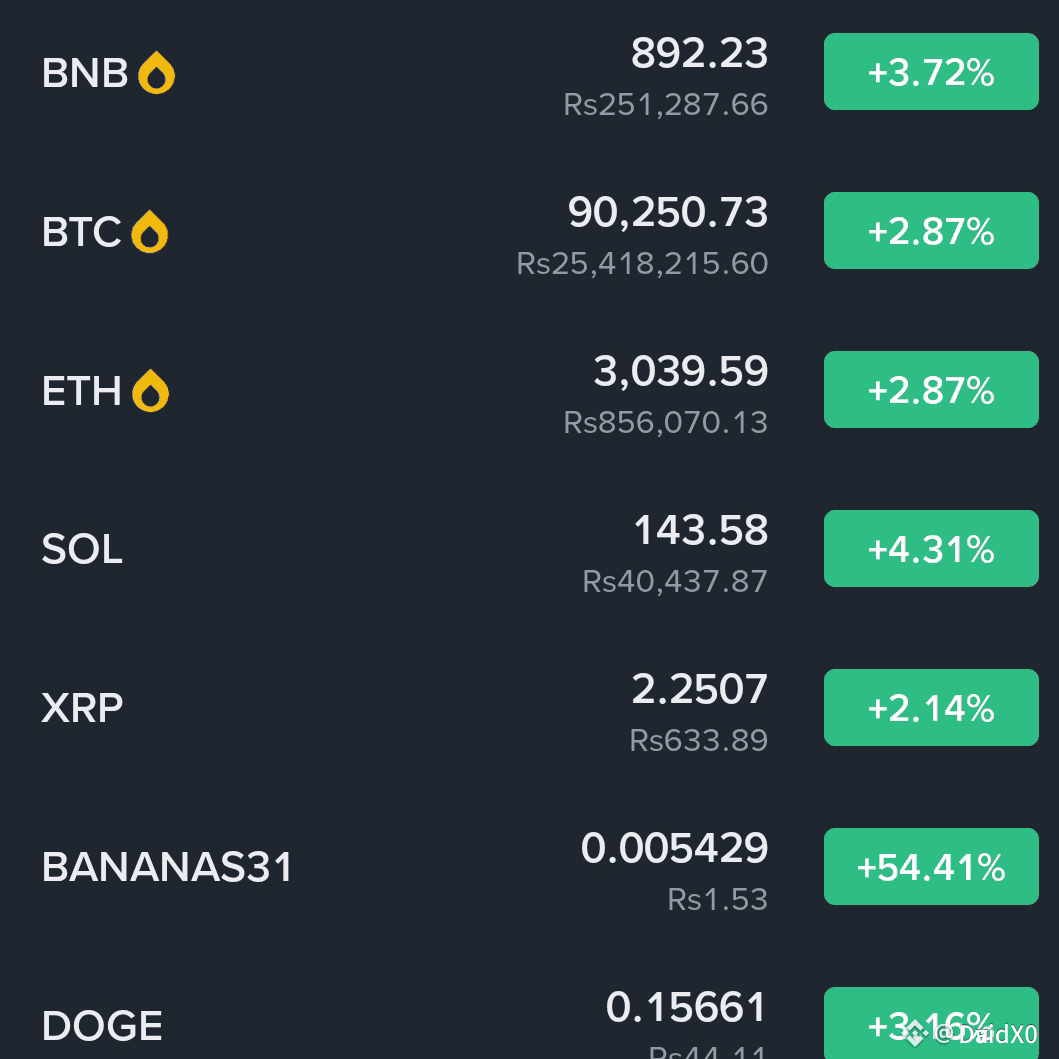
Task: Select the XRP ticker label
Action: (x=82, y=708)
